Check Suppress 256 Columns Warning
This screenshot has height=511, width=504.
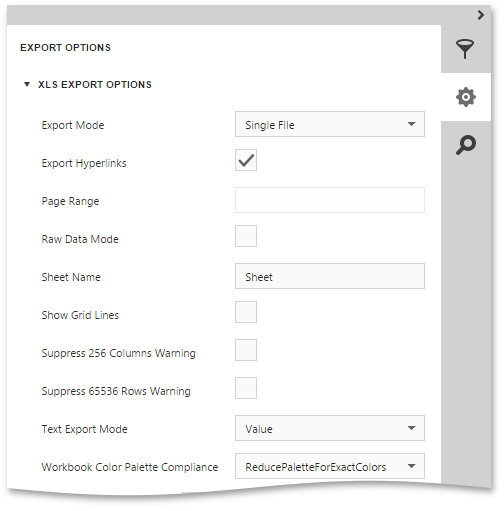coord(246,350)
